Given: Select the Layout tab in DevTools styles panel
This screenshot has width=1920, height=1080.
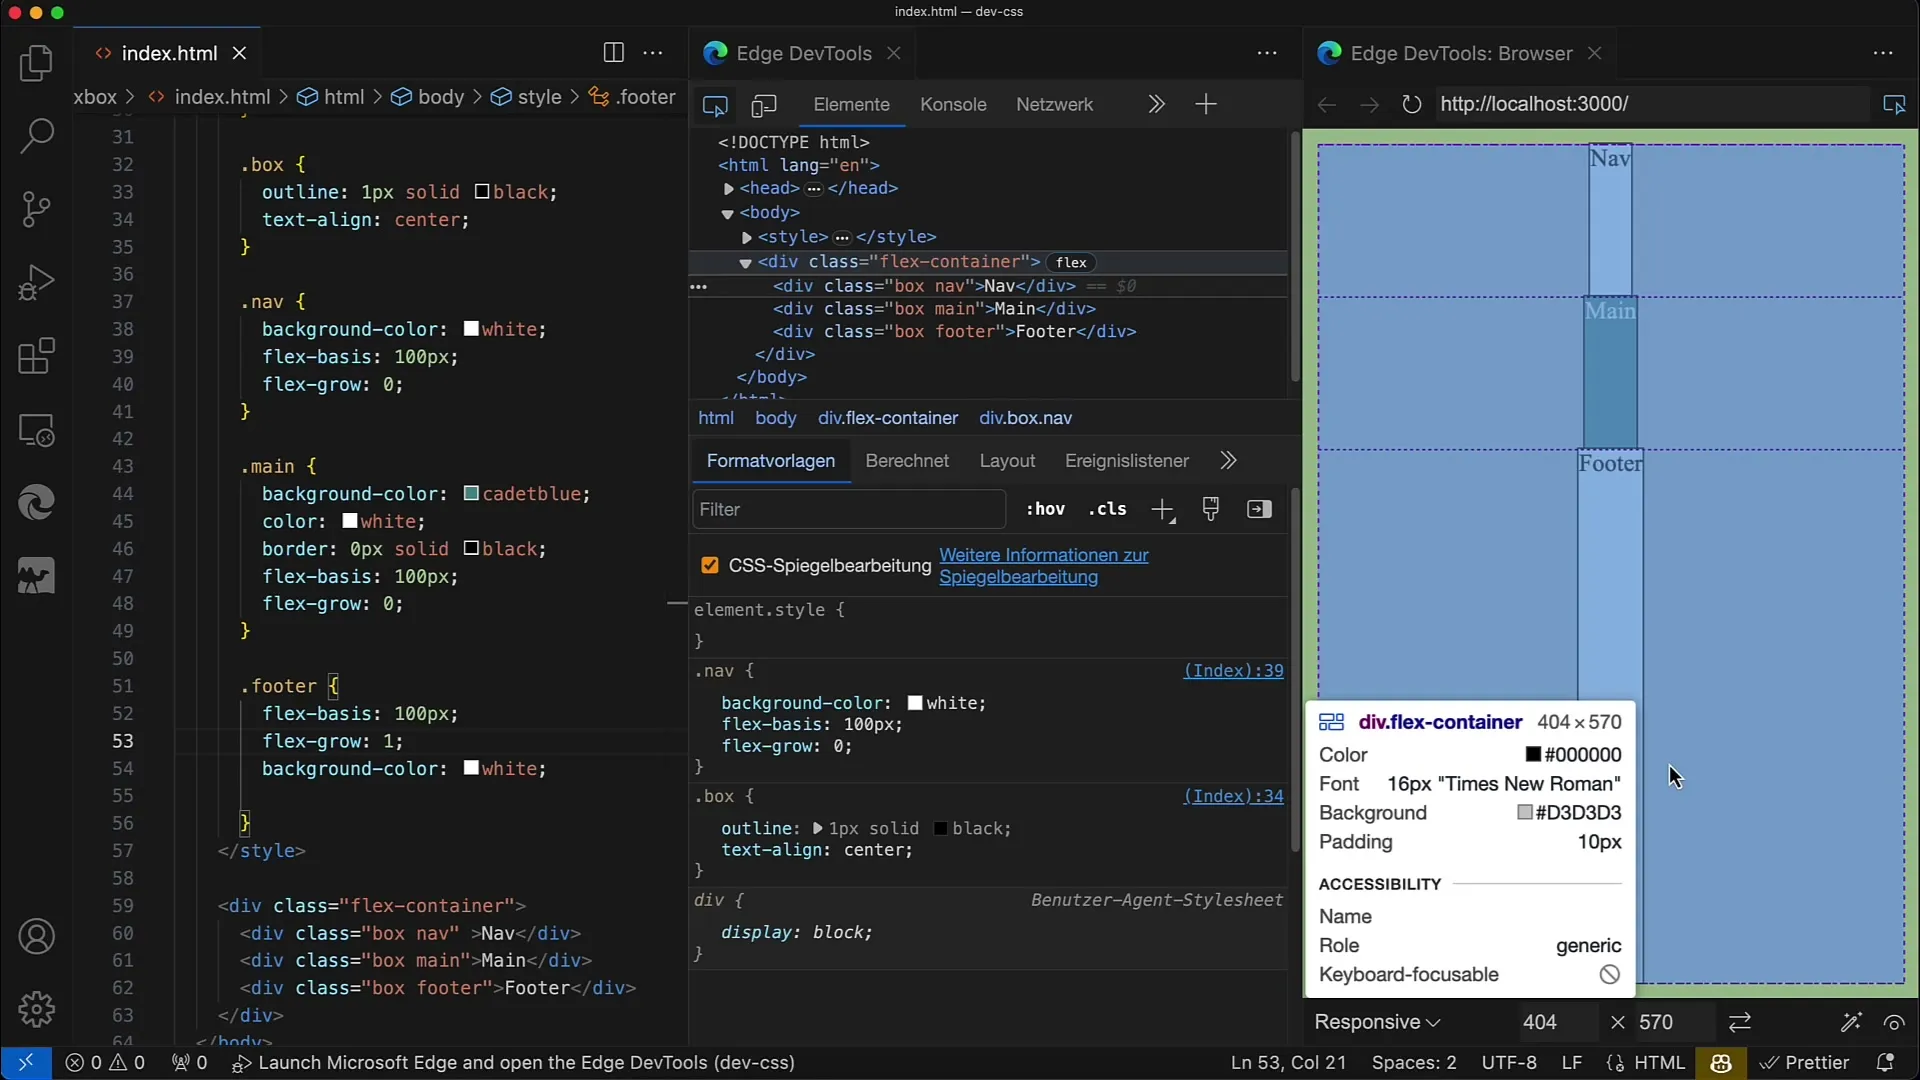Looking at the screenshot, I should 1006,460.
